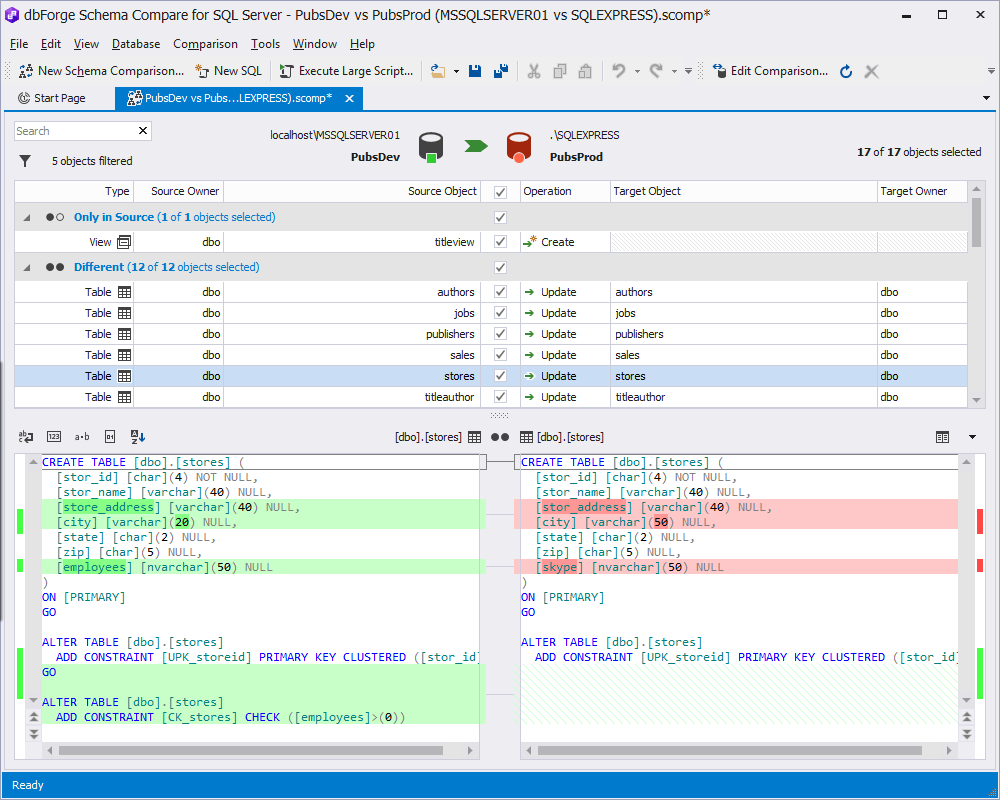Image resolution: width=1000 pixels, height=800 pixels.
Task: Toggle the select-all checkbox in column header
Action: coord(500,191)
